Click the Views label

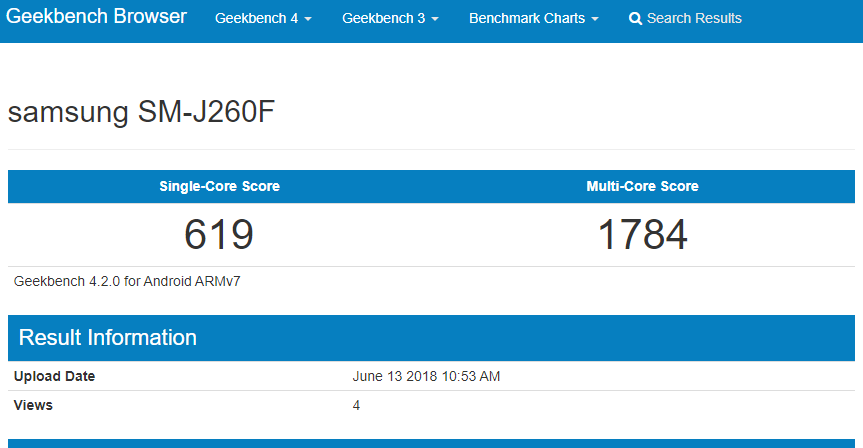pyautogui.click(x=33, y=405)
